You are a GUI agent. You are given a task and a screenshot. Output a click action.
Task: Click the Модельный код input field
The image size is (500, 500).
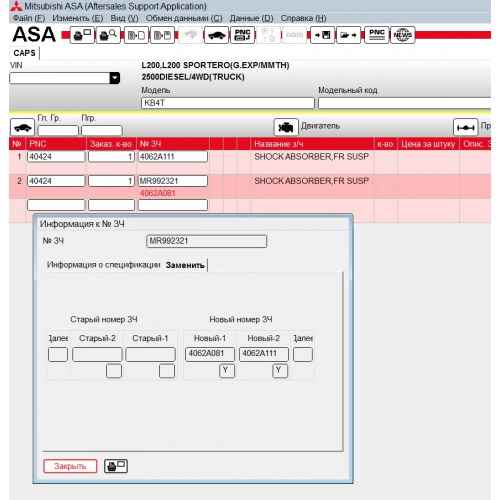(404, 103)
